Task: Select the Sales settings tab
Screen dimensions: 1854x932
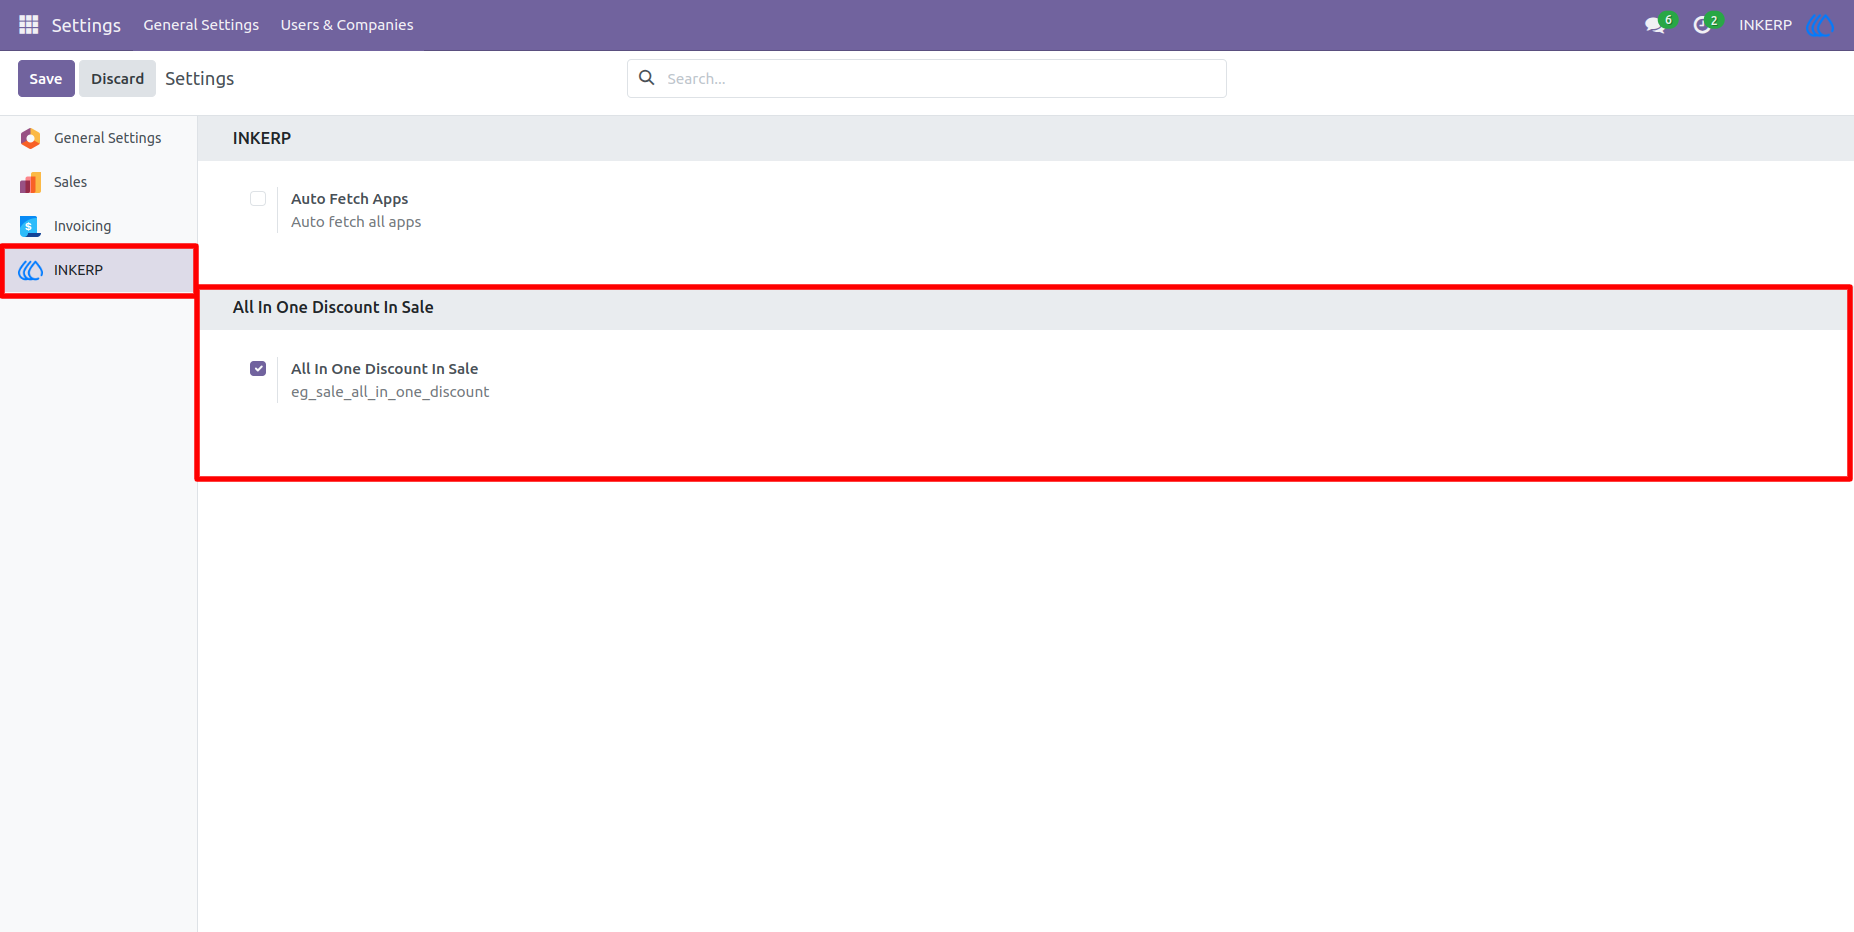Action: [98, 182]
